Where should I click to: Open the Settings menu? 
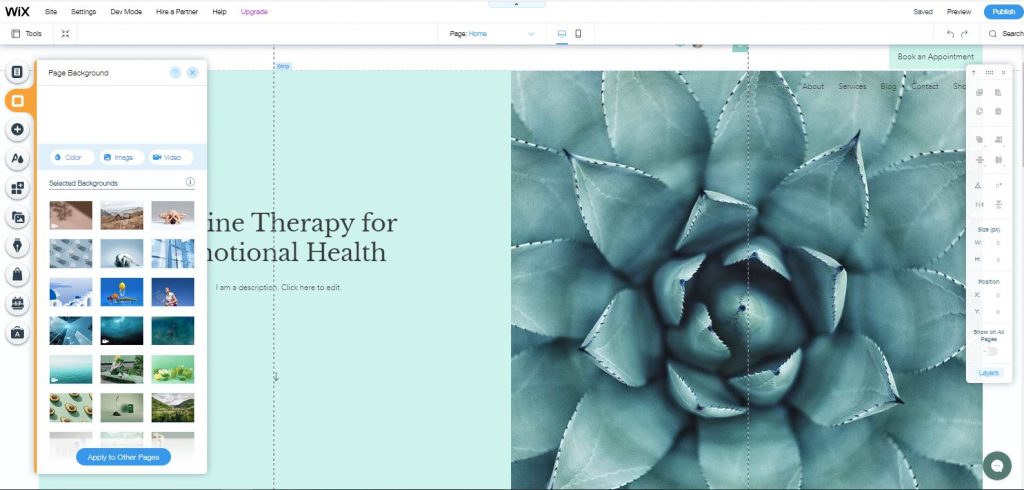coord(84,11)
